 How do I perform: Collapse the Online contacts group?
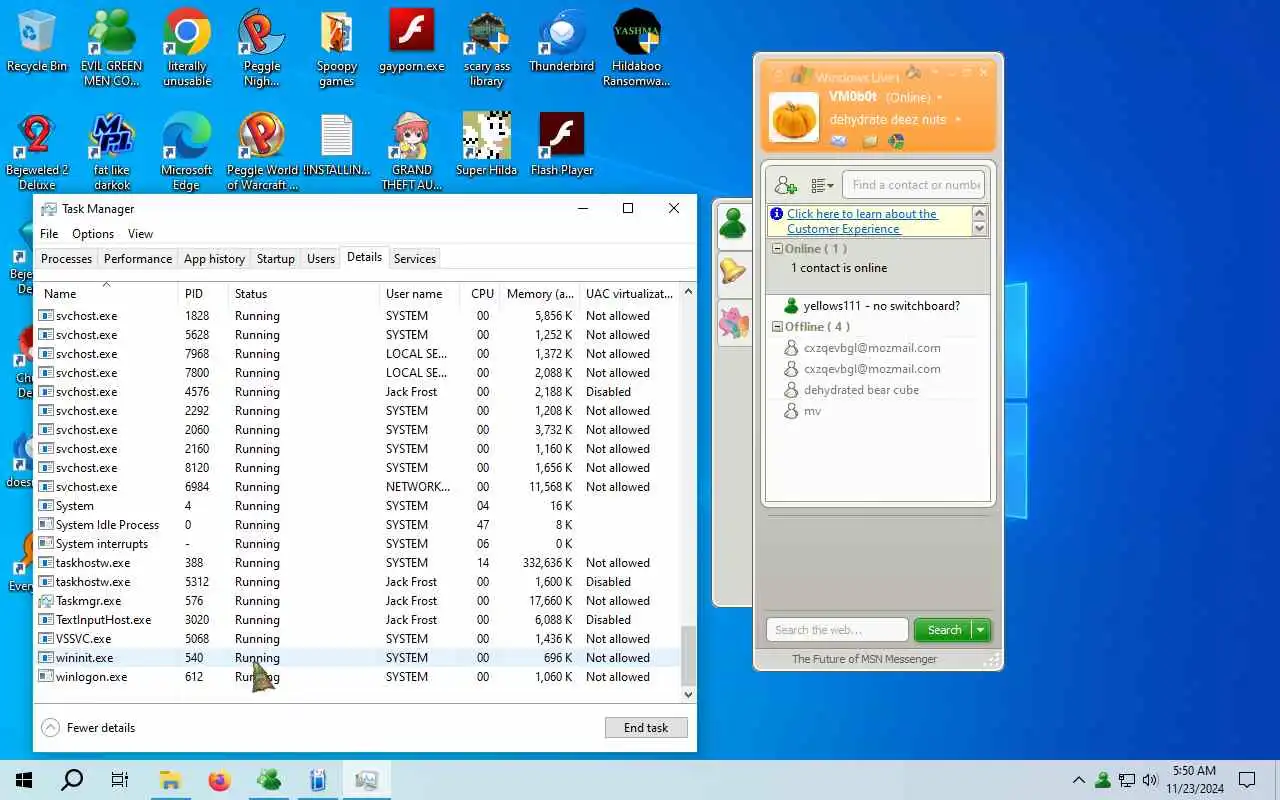coord(776,249)
